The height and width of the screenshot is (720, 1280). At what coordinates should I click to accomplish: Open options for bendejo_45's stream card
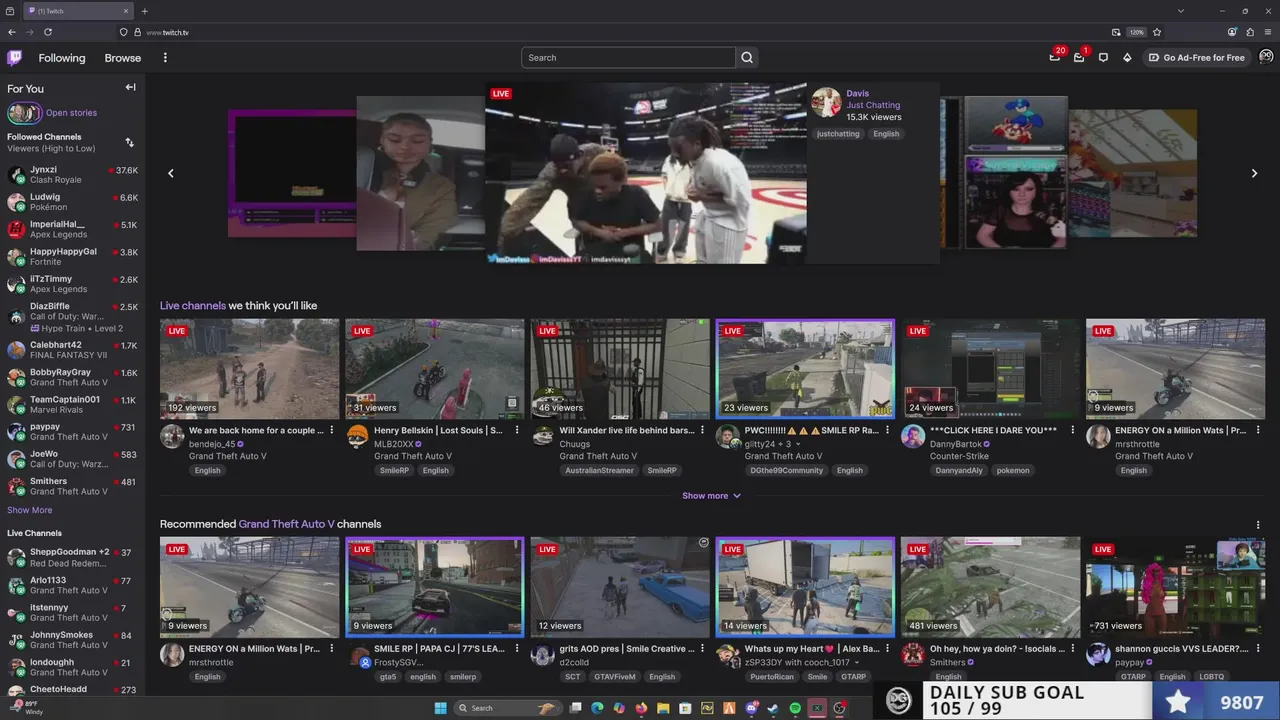(331, 430)
